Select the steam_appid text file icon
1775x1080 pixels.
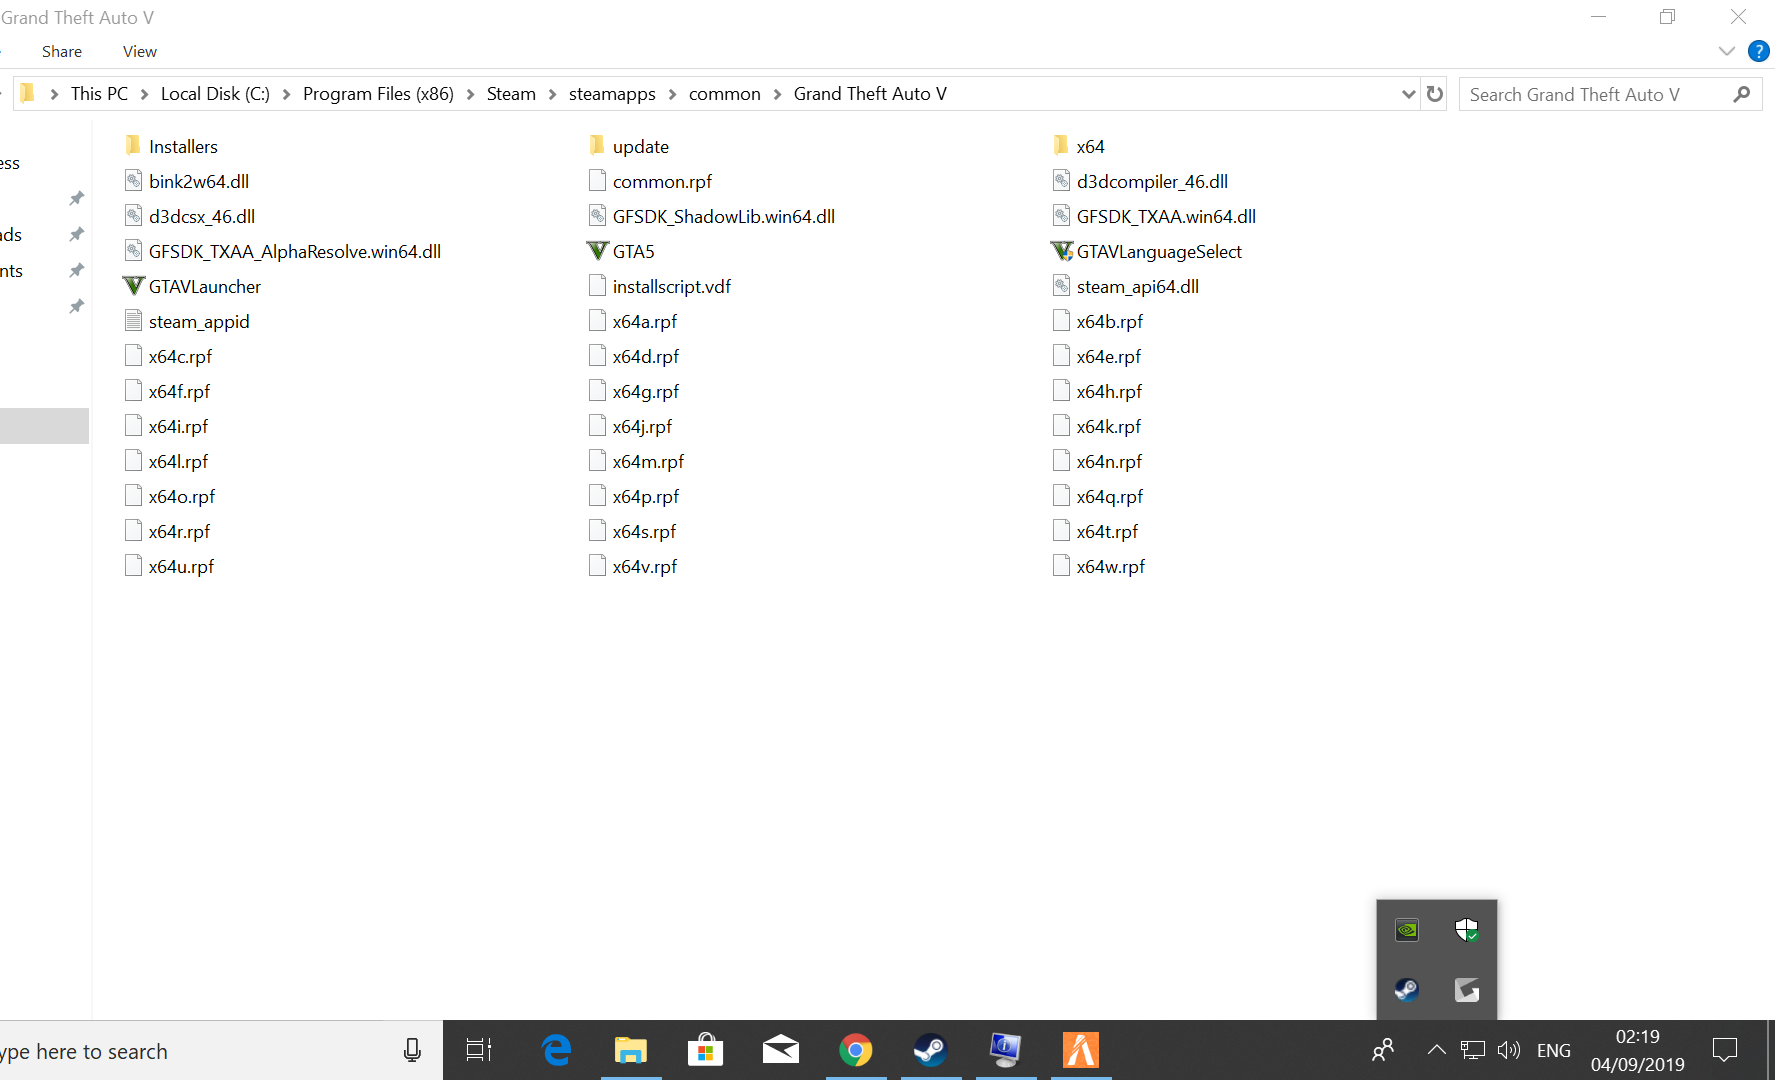133,321
